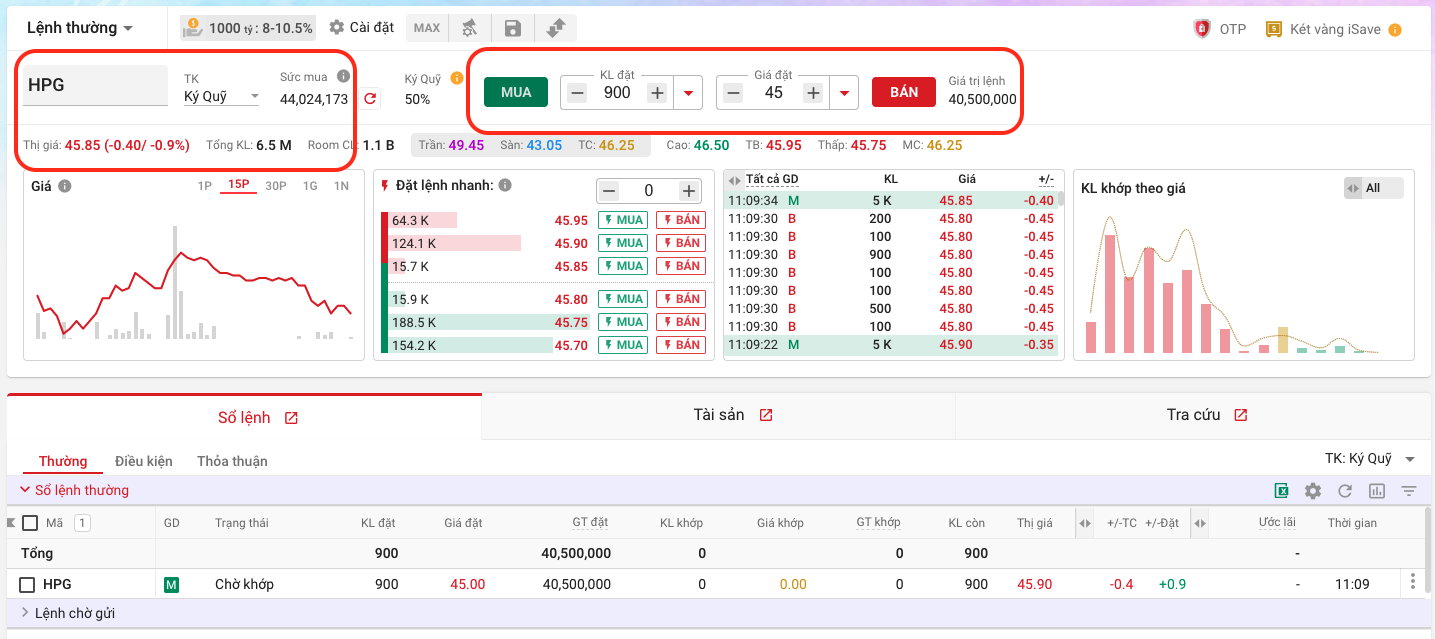
Task: Click the info icon beside Giá chart title
Action: [65, 186]
